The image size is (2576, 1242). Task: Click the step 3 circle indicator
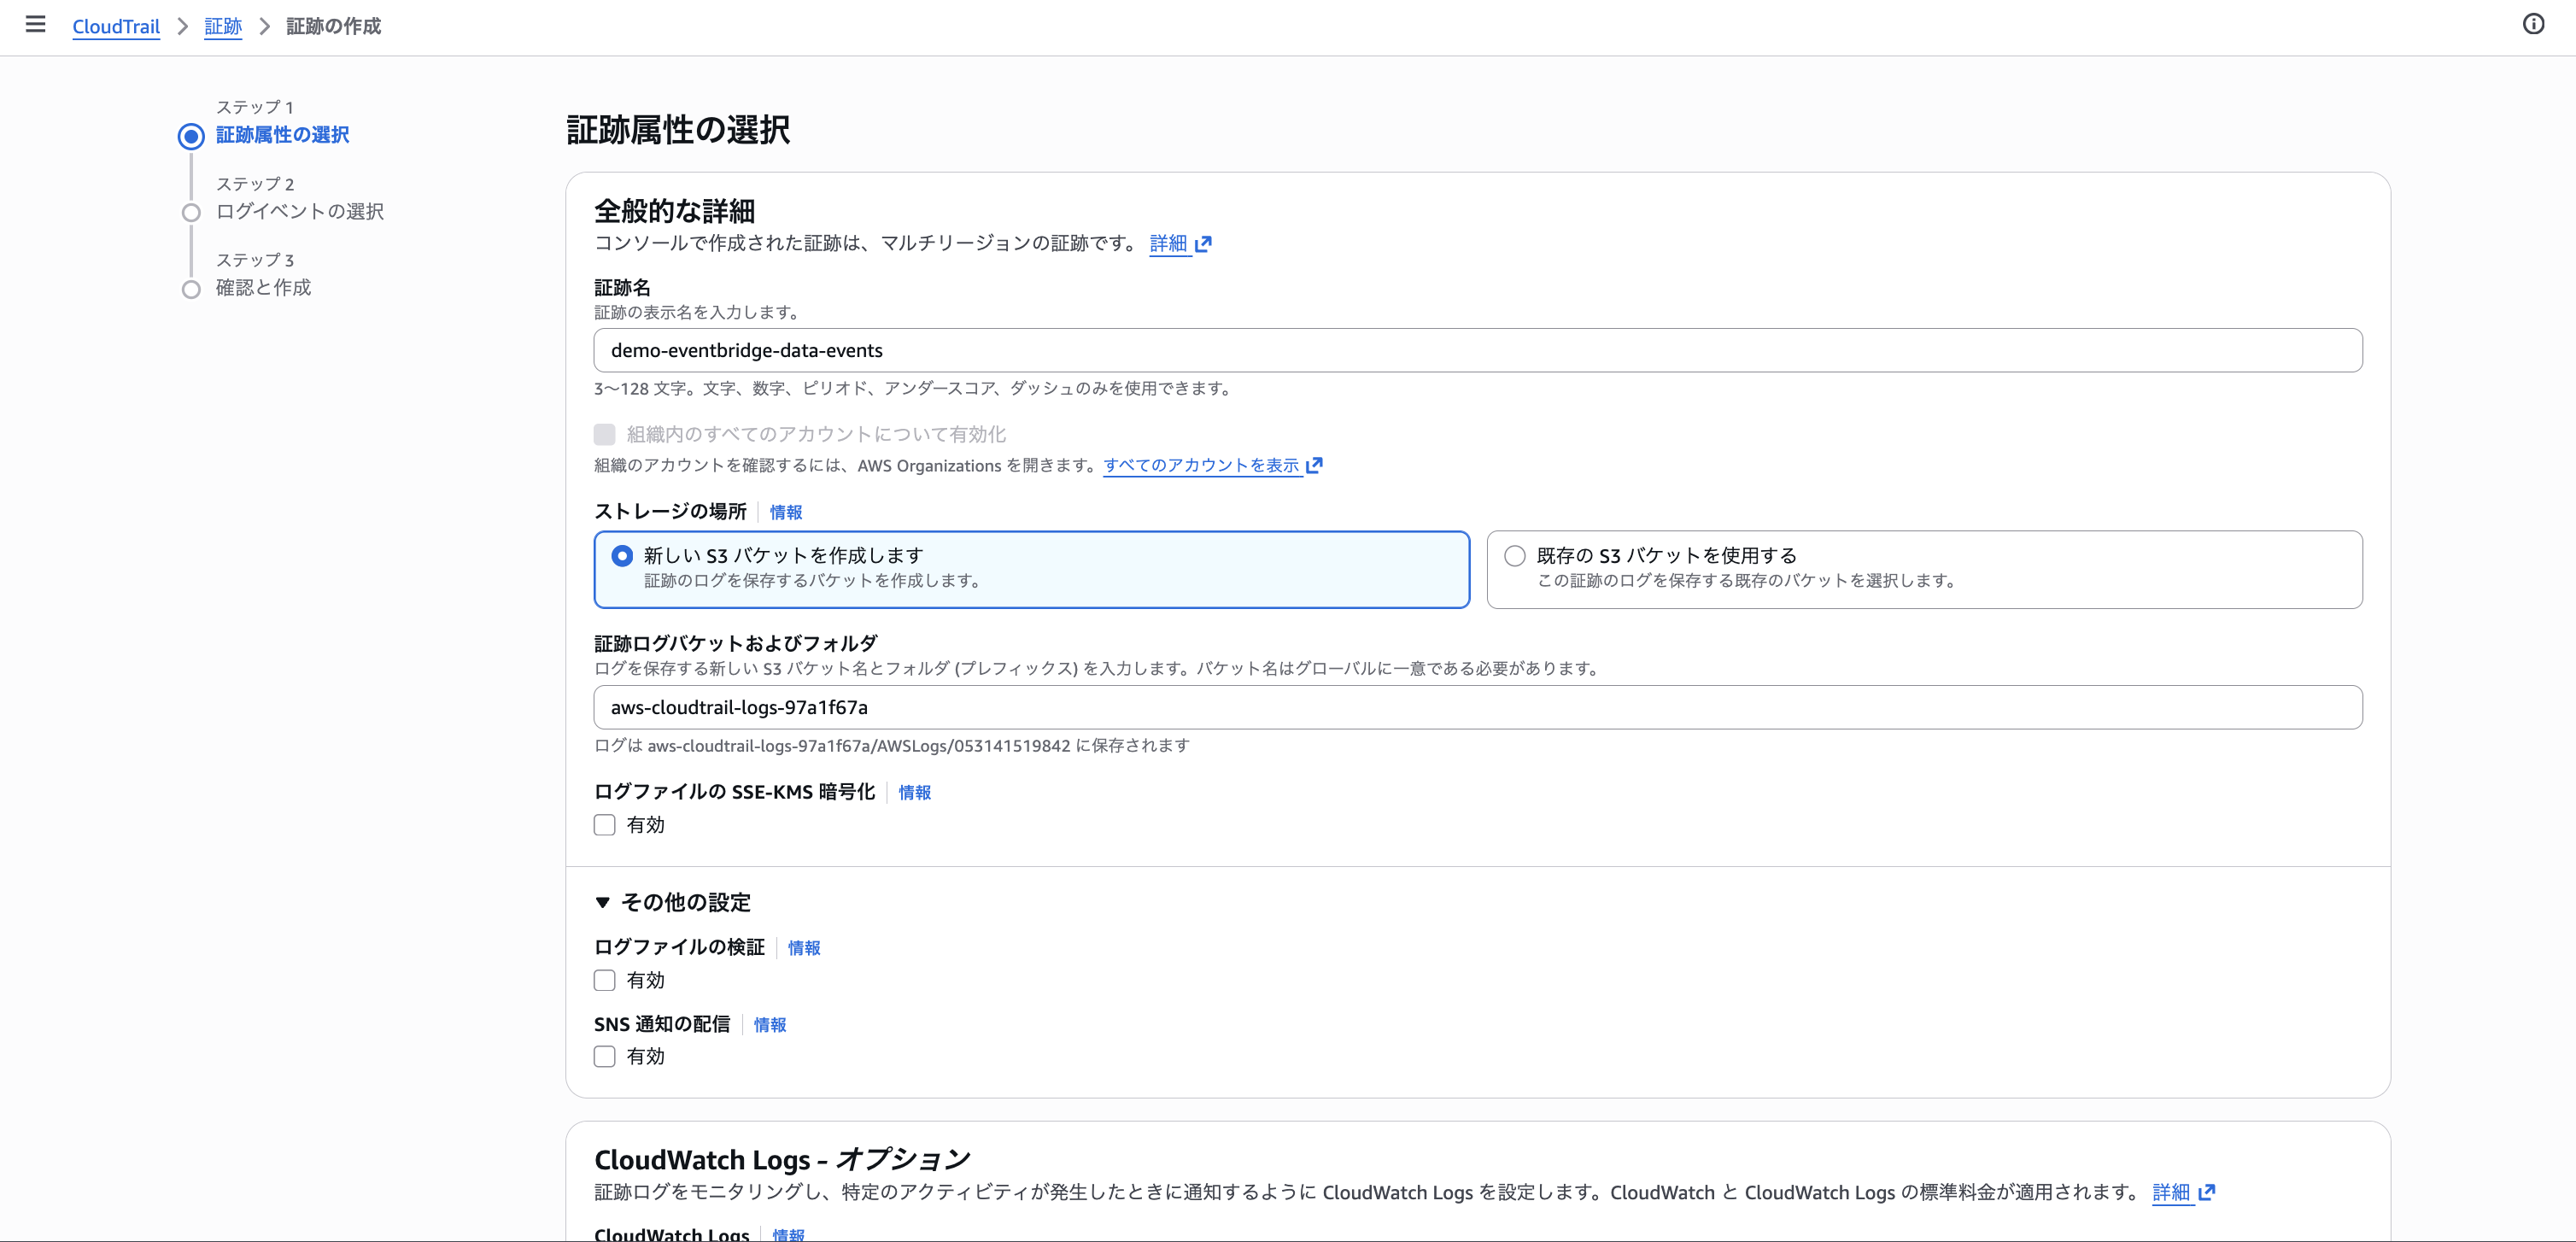191,289
